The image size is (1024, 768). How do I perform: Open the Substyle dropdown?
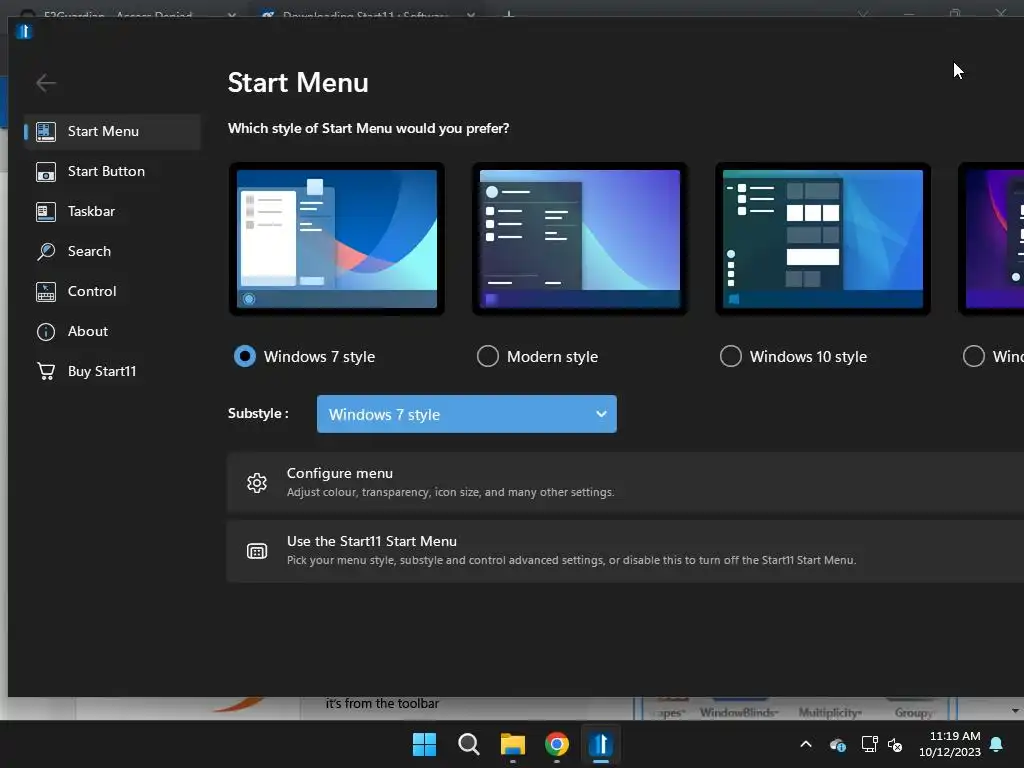point(467,414)
